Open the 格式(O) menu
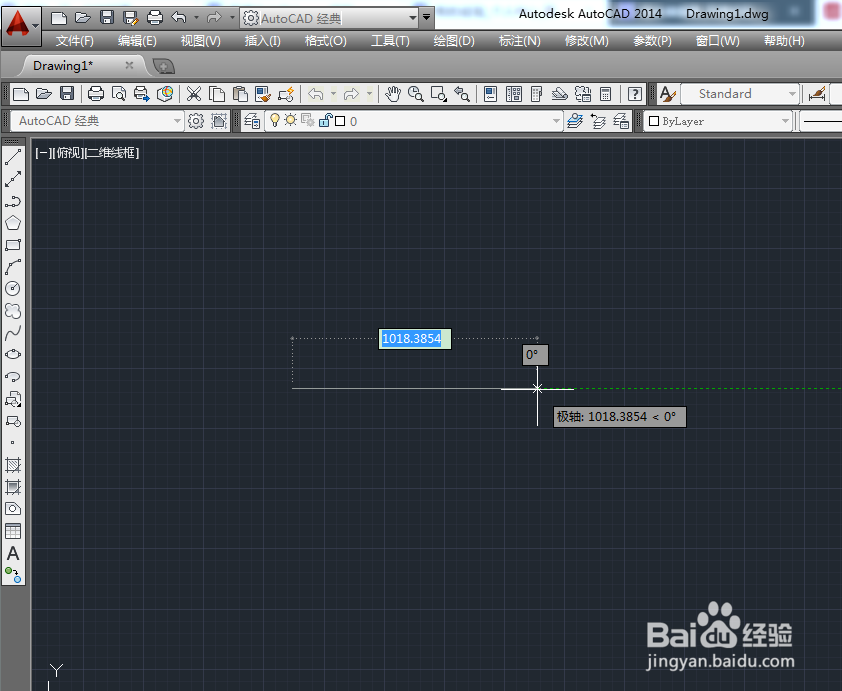 pos(325,41)
